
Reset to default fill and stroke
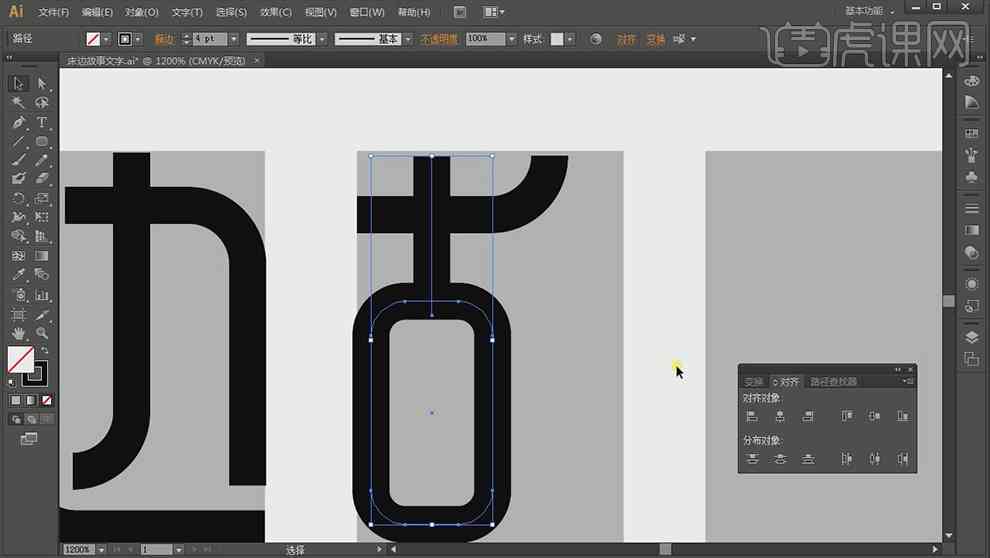pyautogui.click(x=12, y=382)
